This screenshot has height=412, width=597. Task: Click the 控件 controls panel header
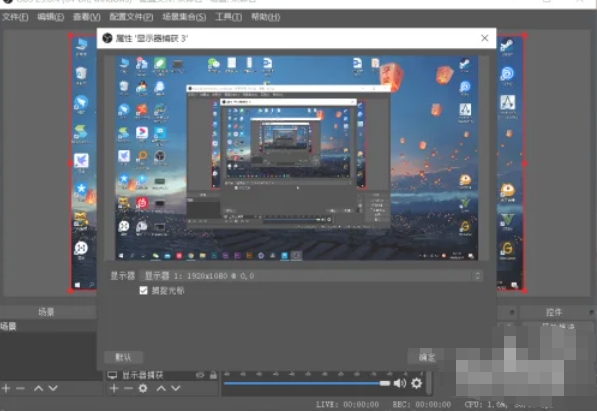pos(553,312)
